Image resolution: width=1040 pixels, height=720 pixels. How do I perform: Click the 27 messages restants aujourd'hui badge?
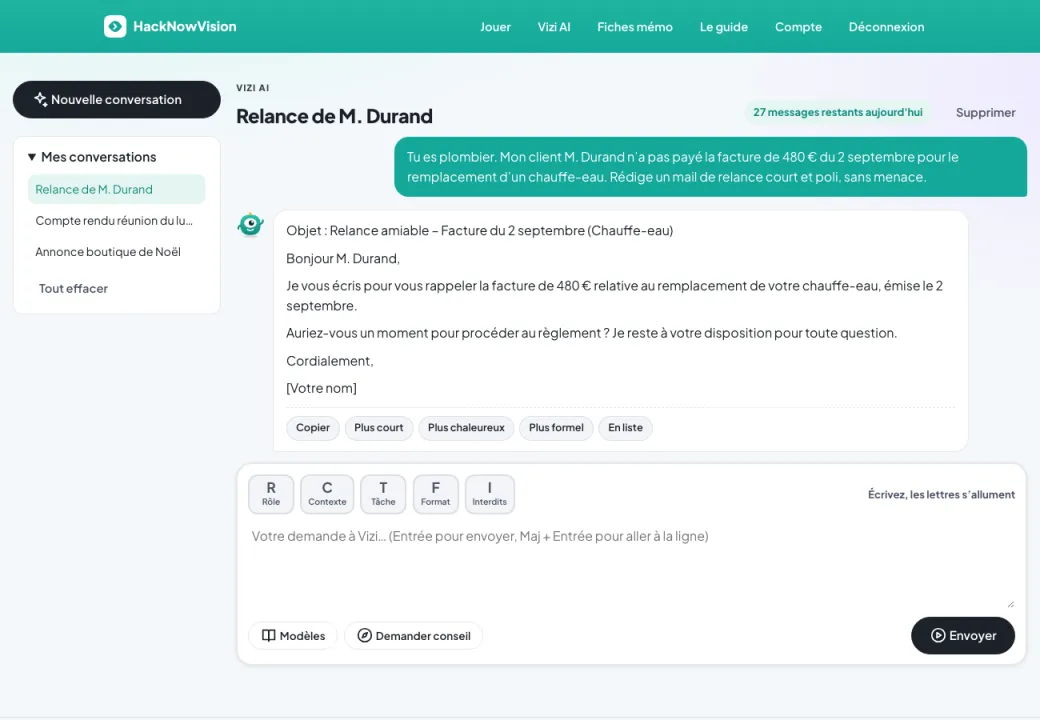pos(838,113)
